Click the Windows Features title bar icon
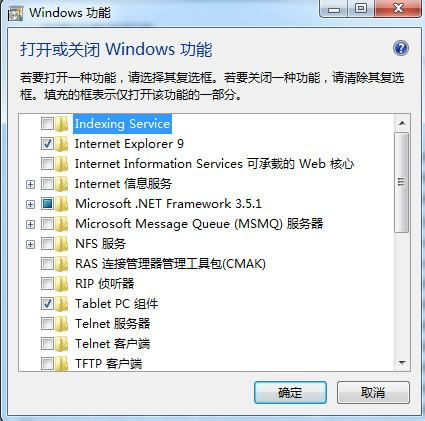425x421 pixels. pyautogui.click(x=16, y=14)
